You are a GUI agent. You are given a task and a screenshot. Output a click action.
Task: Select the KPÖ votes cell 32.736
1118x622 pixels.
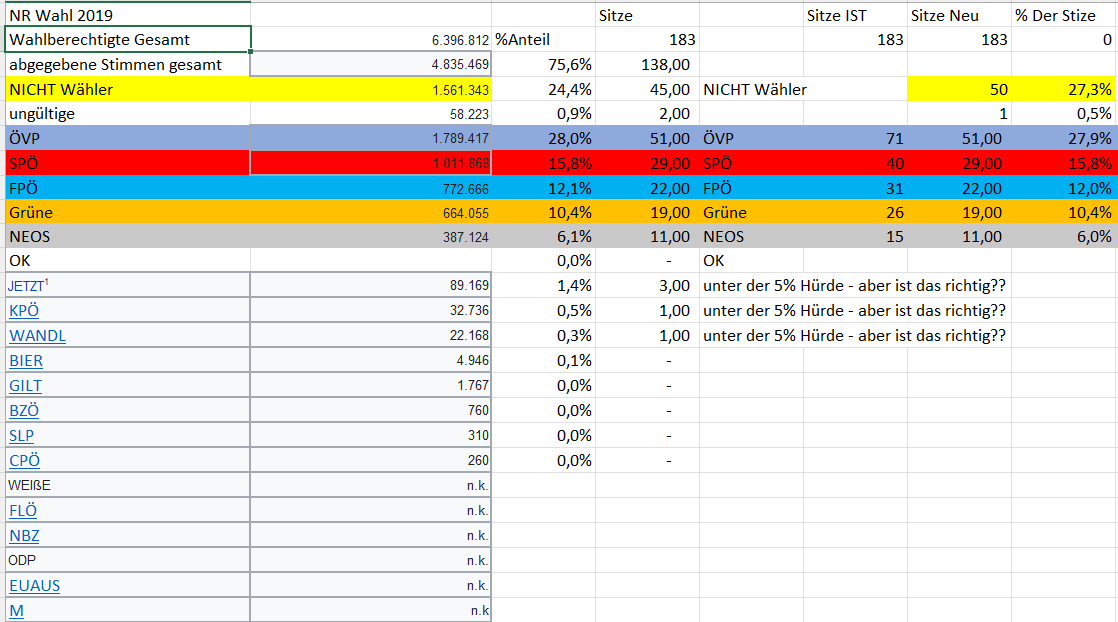[x=371, y=310]
